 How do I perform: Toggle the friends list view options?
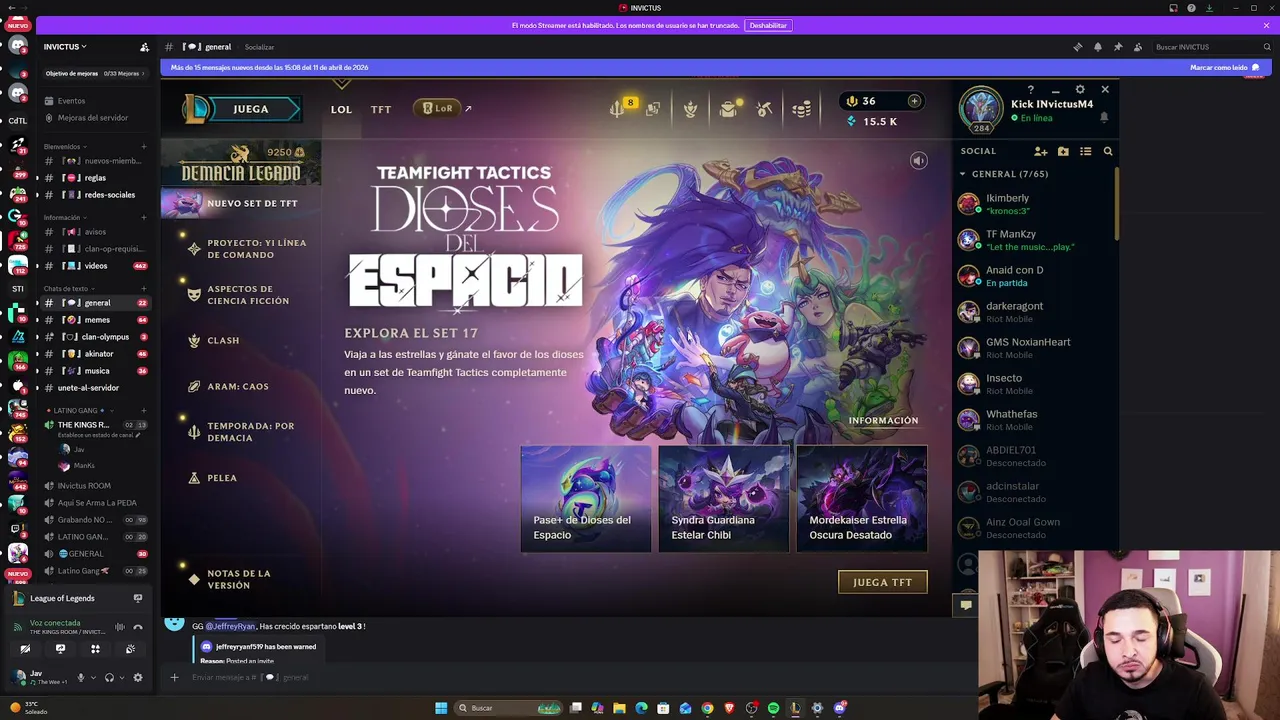[x=1085, y=151]
